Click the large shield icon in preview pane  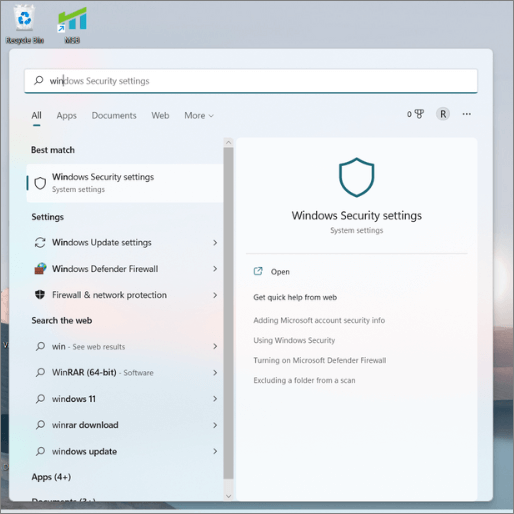[356, 177]
